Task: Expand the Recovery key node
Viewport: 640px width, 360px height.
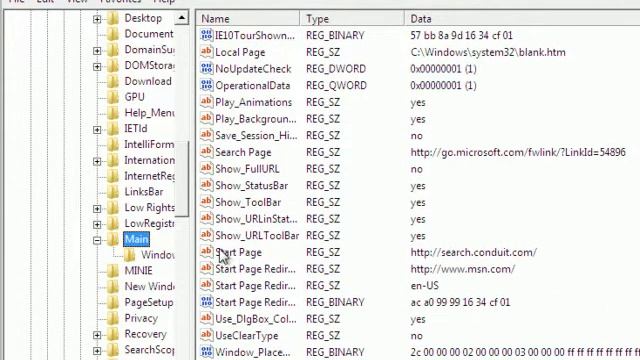Action: point(97,335)
